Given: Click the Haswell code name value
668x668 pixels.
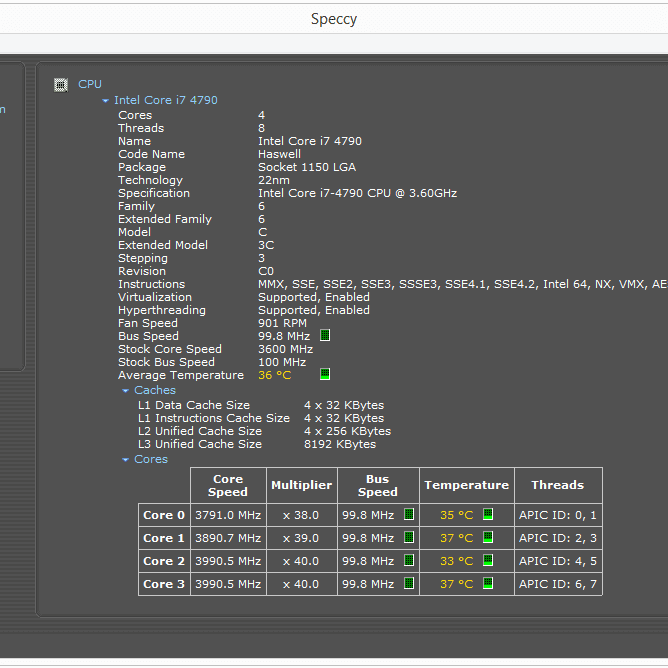Looking at the screenshot, I should click(x=279, y=154).
